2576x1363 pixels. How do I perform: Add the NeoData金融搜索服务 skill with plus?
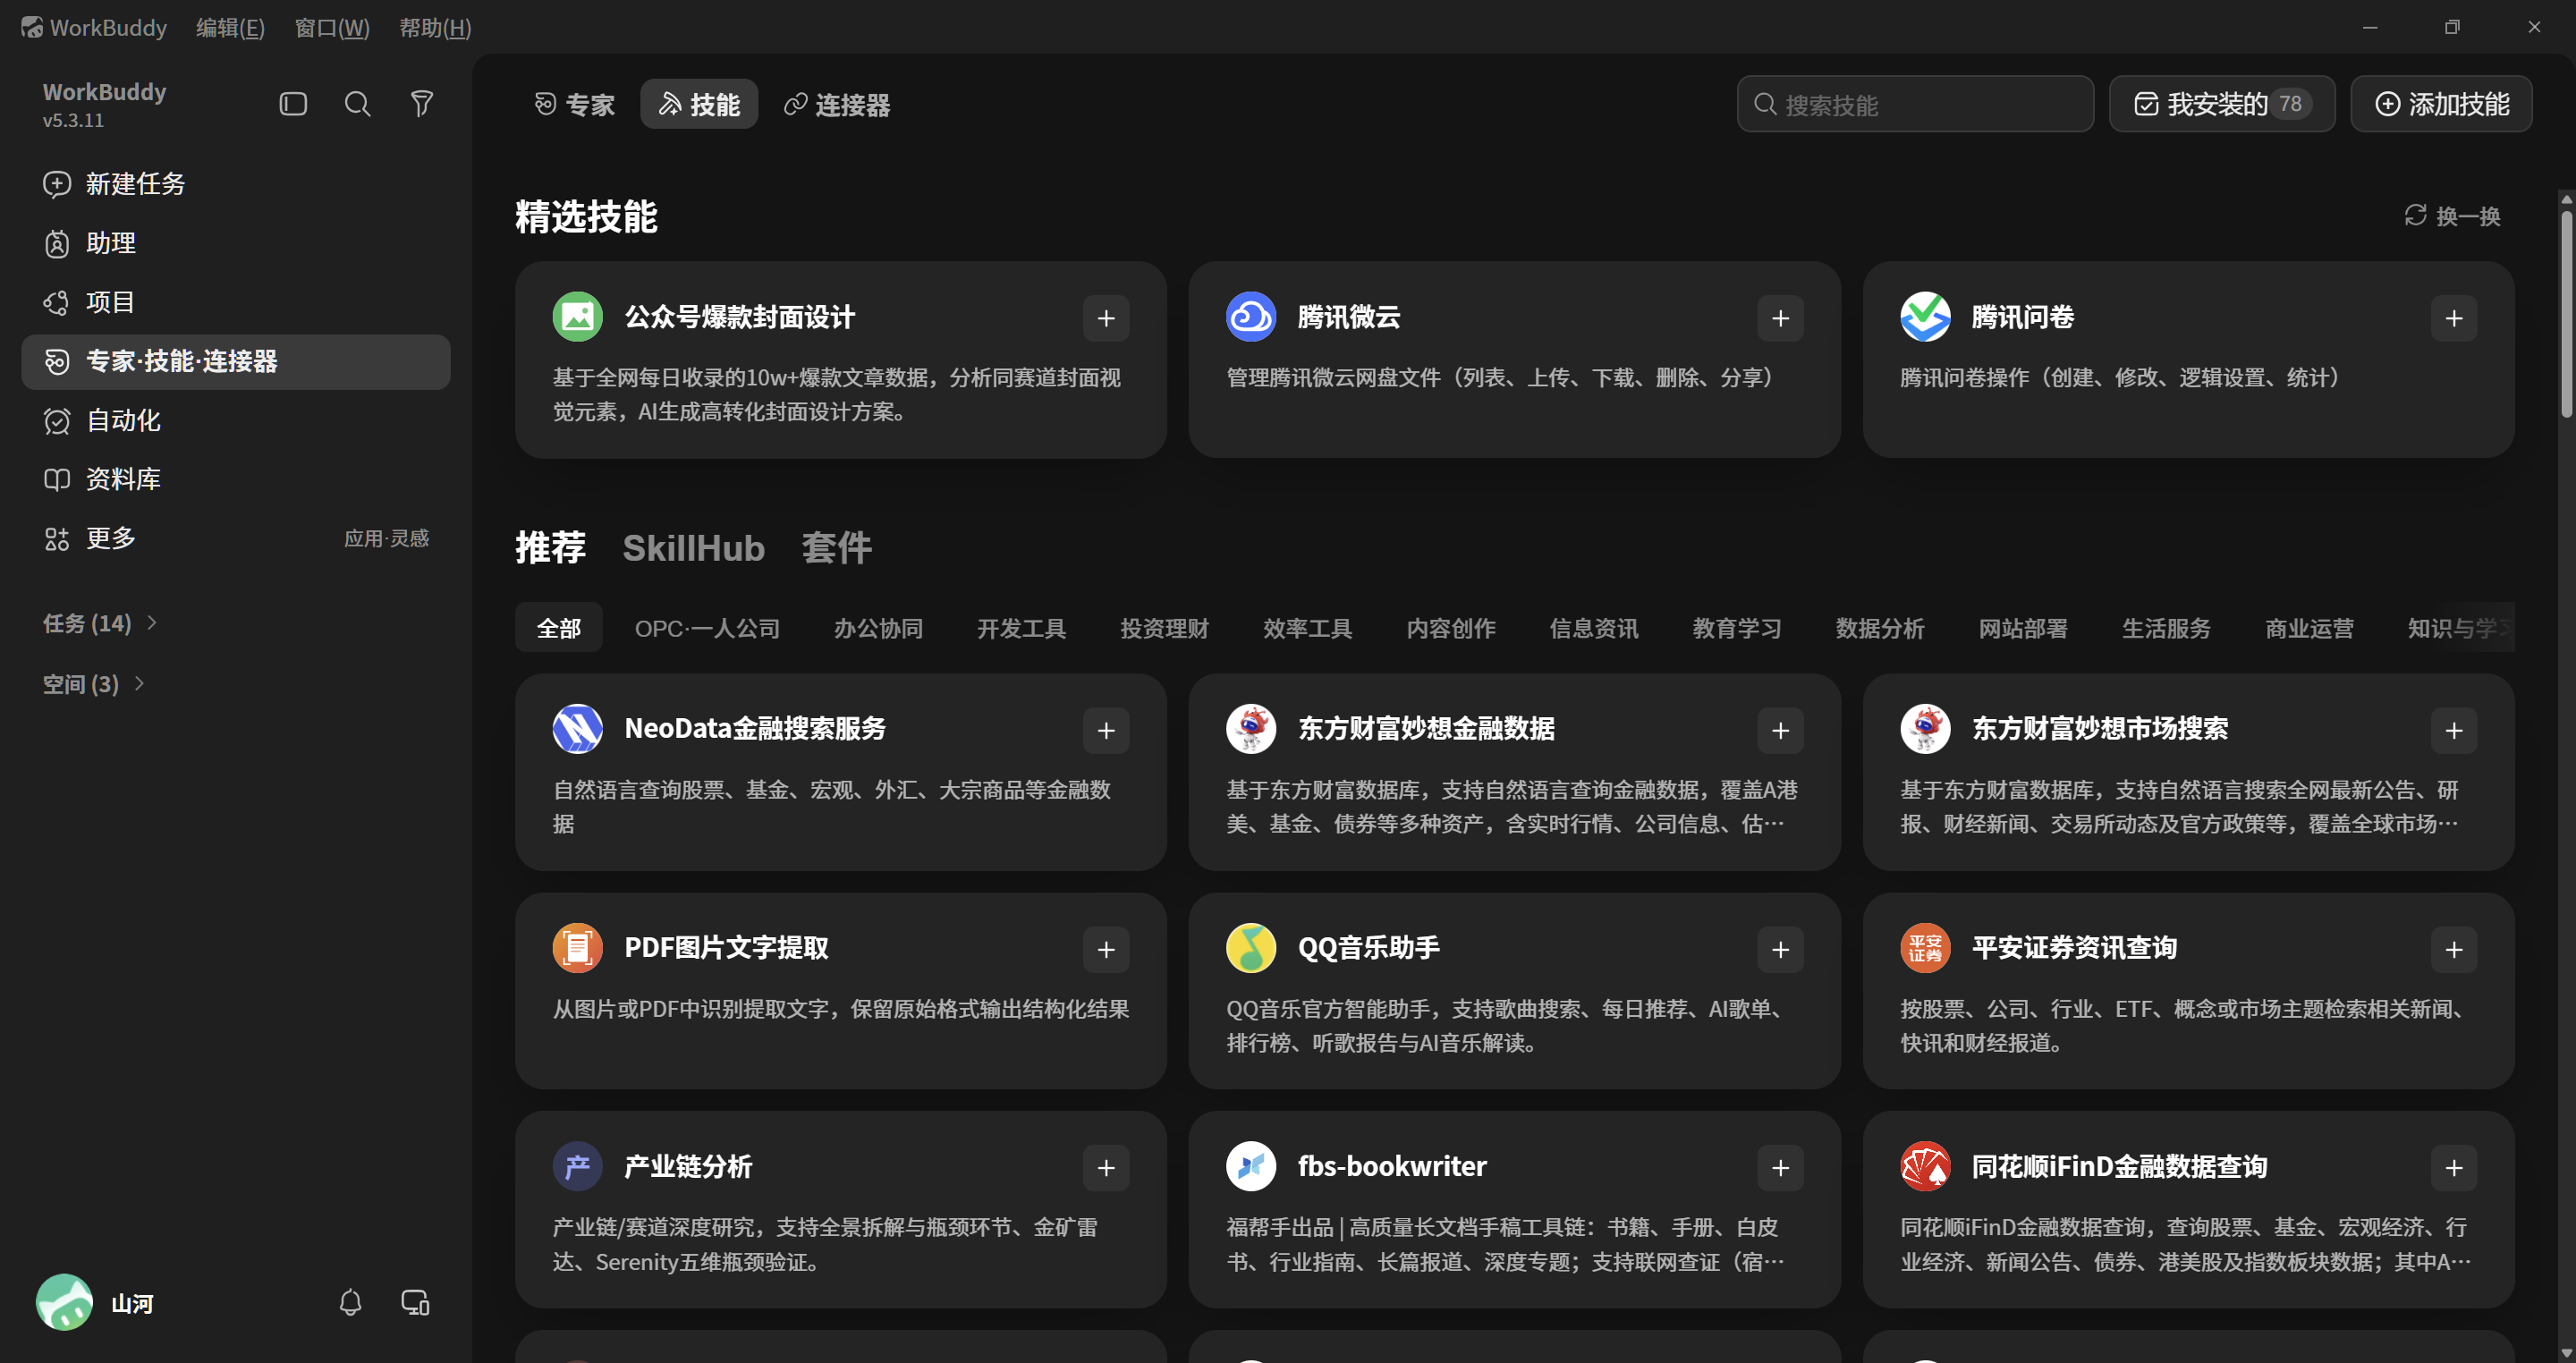click(x=1106, y=730)
